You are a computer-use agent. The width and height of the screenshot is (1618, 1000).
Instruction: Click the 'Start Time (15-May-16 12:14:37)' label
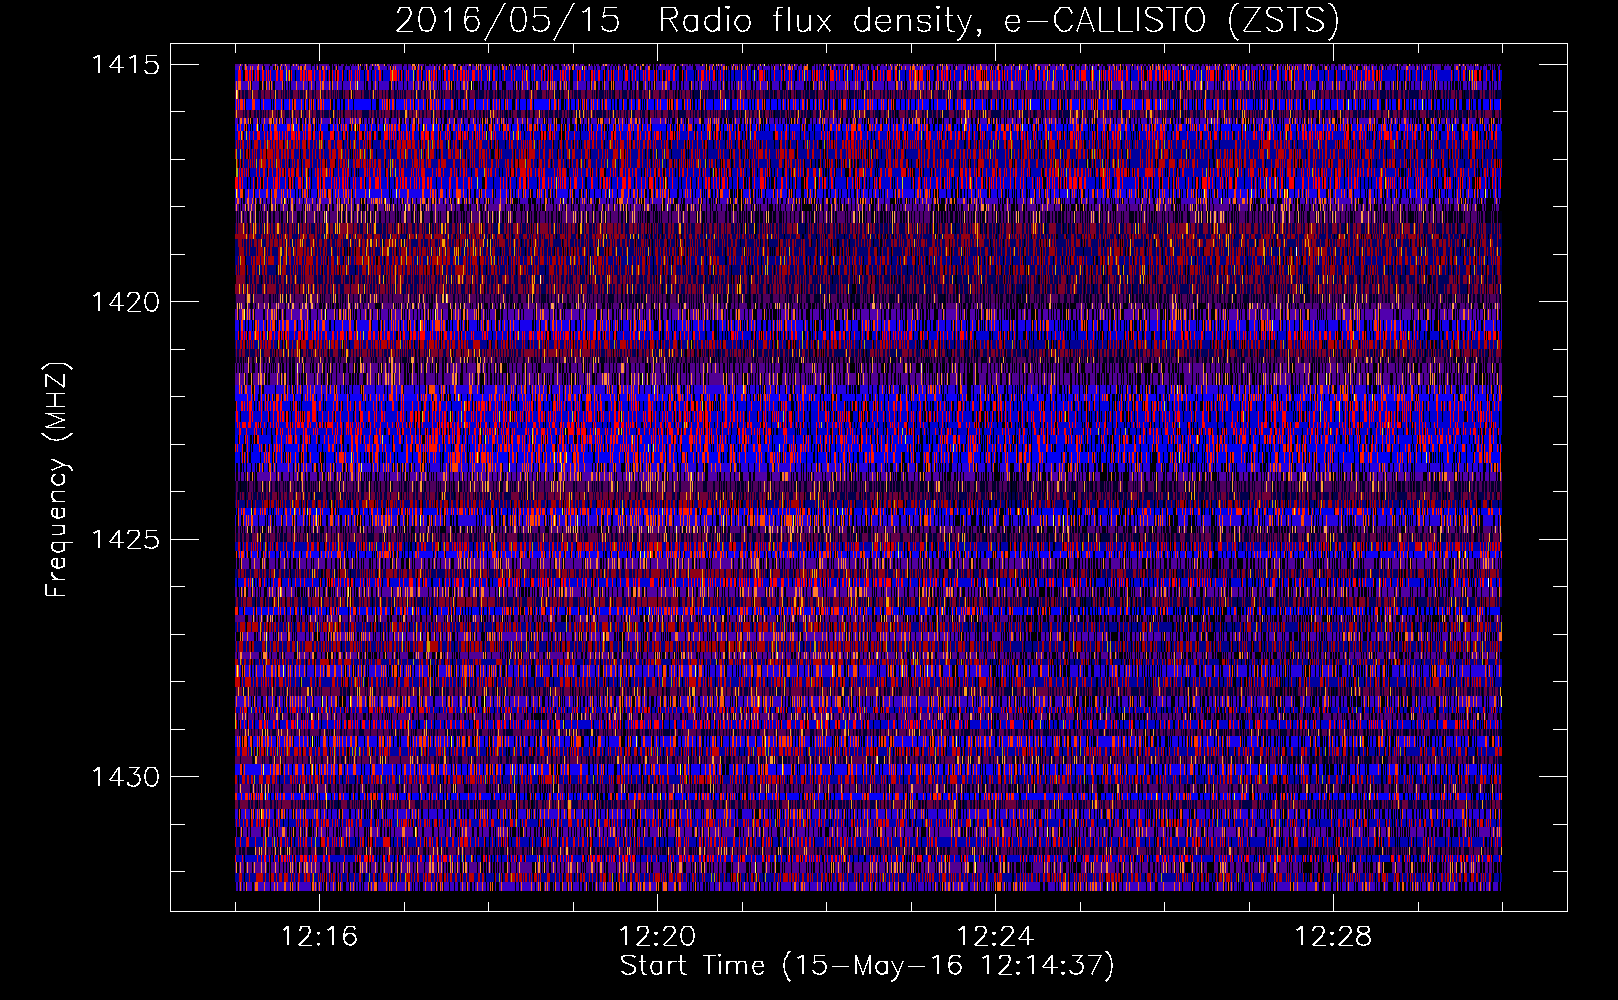tap(867, 966)
